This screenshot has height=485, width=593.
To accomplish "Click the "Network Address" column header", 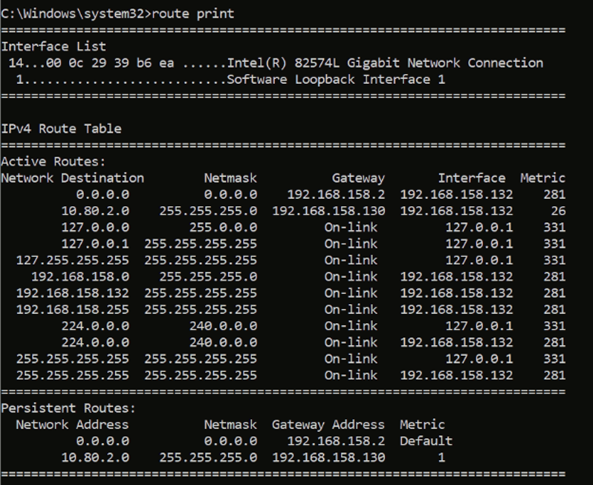I will (x=72, y=424).
